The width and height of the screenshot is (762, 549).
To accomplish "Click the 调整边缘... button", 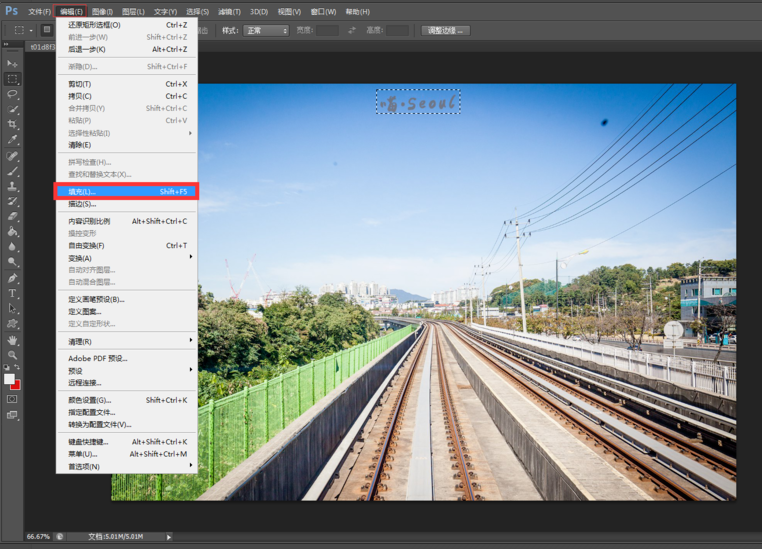I will tap(446, 31).
